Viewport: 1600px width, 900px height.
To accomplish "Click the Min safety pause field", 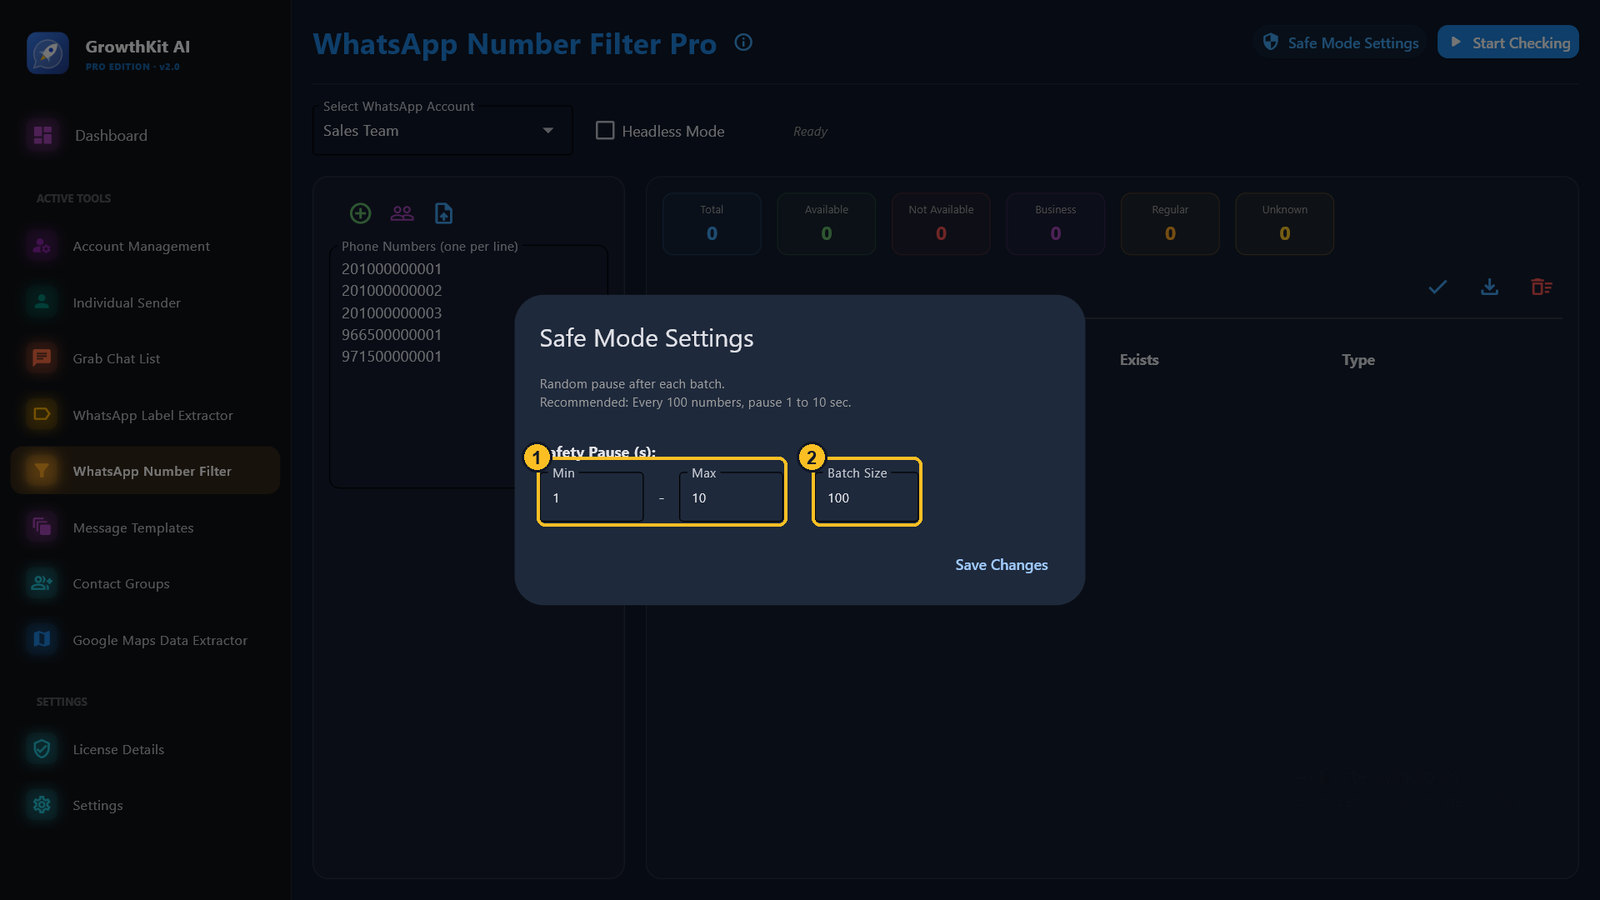I will click(x=592, y=497).
